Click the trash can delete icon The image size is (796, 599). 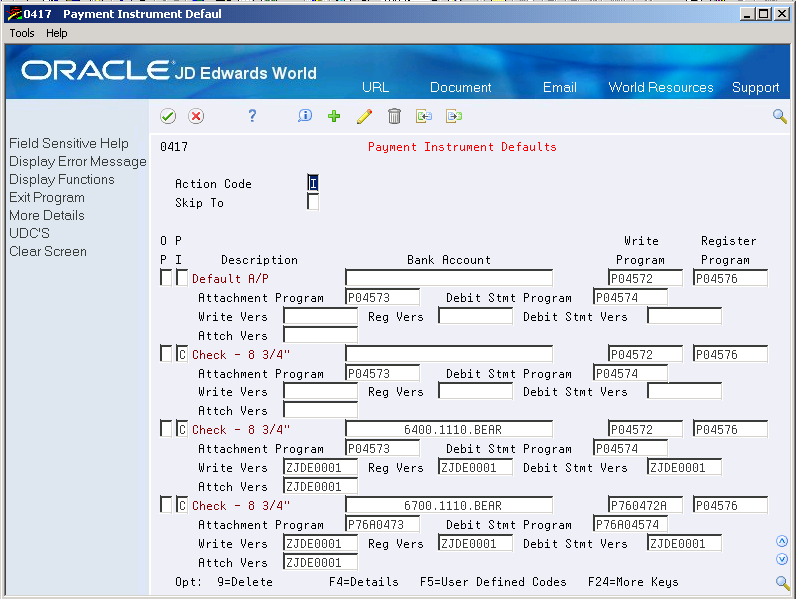(394, 116)
